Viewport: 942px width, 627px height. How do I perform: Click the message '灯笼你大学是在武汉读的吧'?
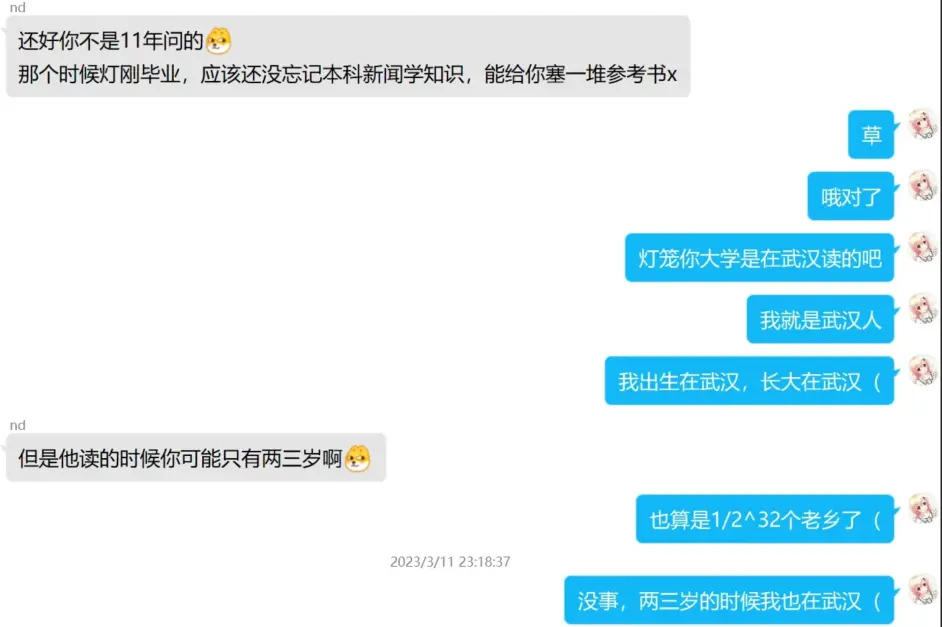pos(759,258)
